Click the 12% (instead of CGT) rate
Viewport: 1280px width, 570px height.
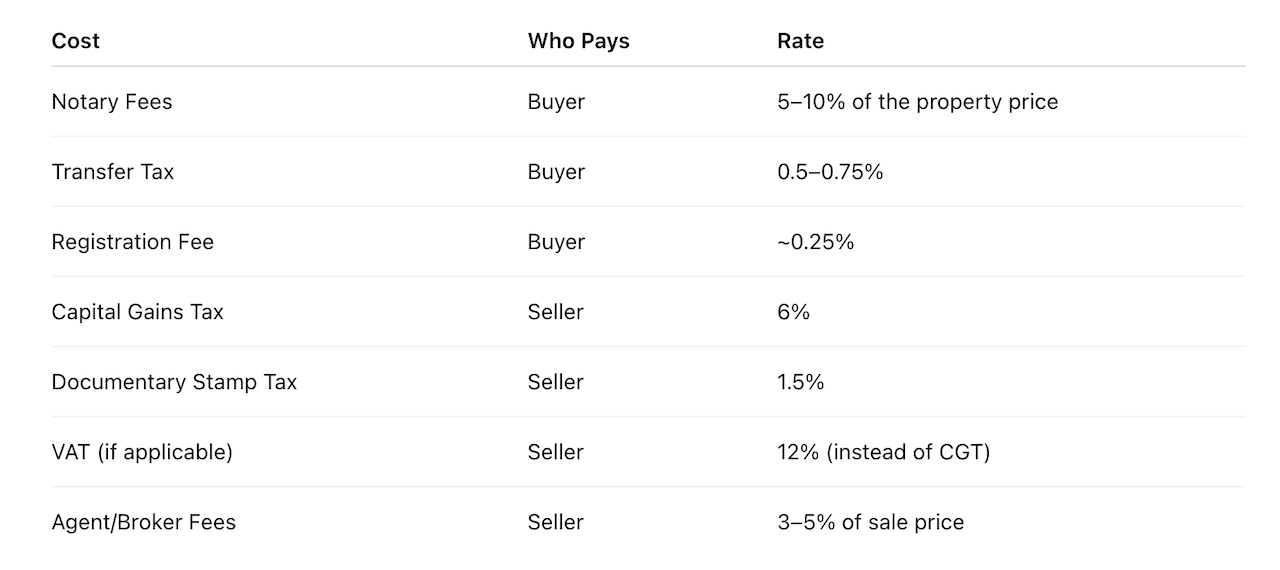click(883, 452)
